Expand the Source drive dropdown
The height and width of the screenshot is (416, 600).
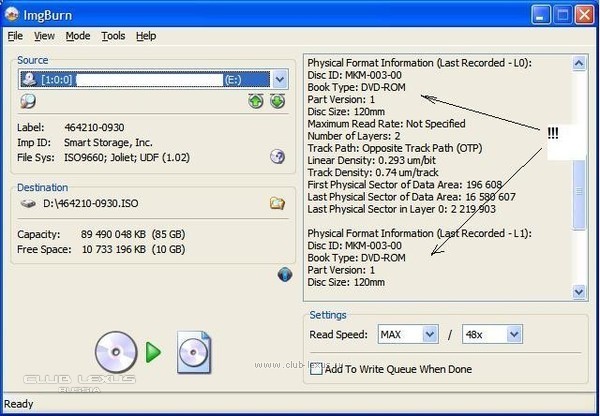(x=279, y=79)
